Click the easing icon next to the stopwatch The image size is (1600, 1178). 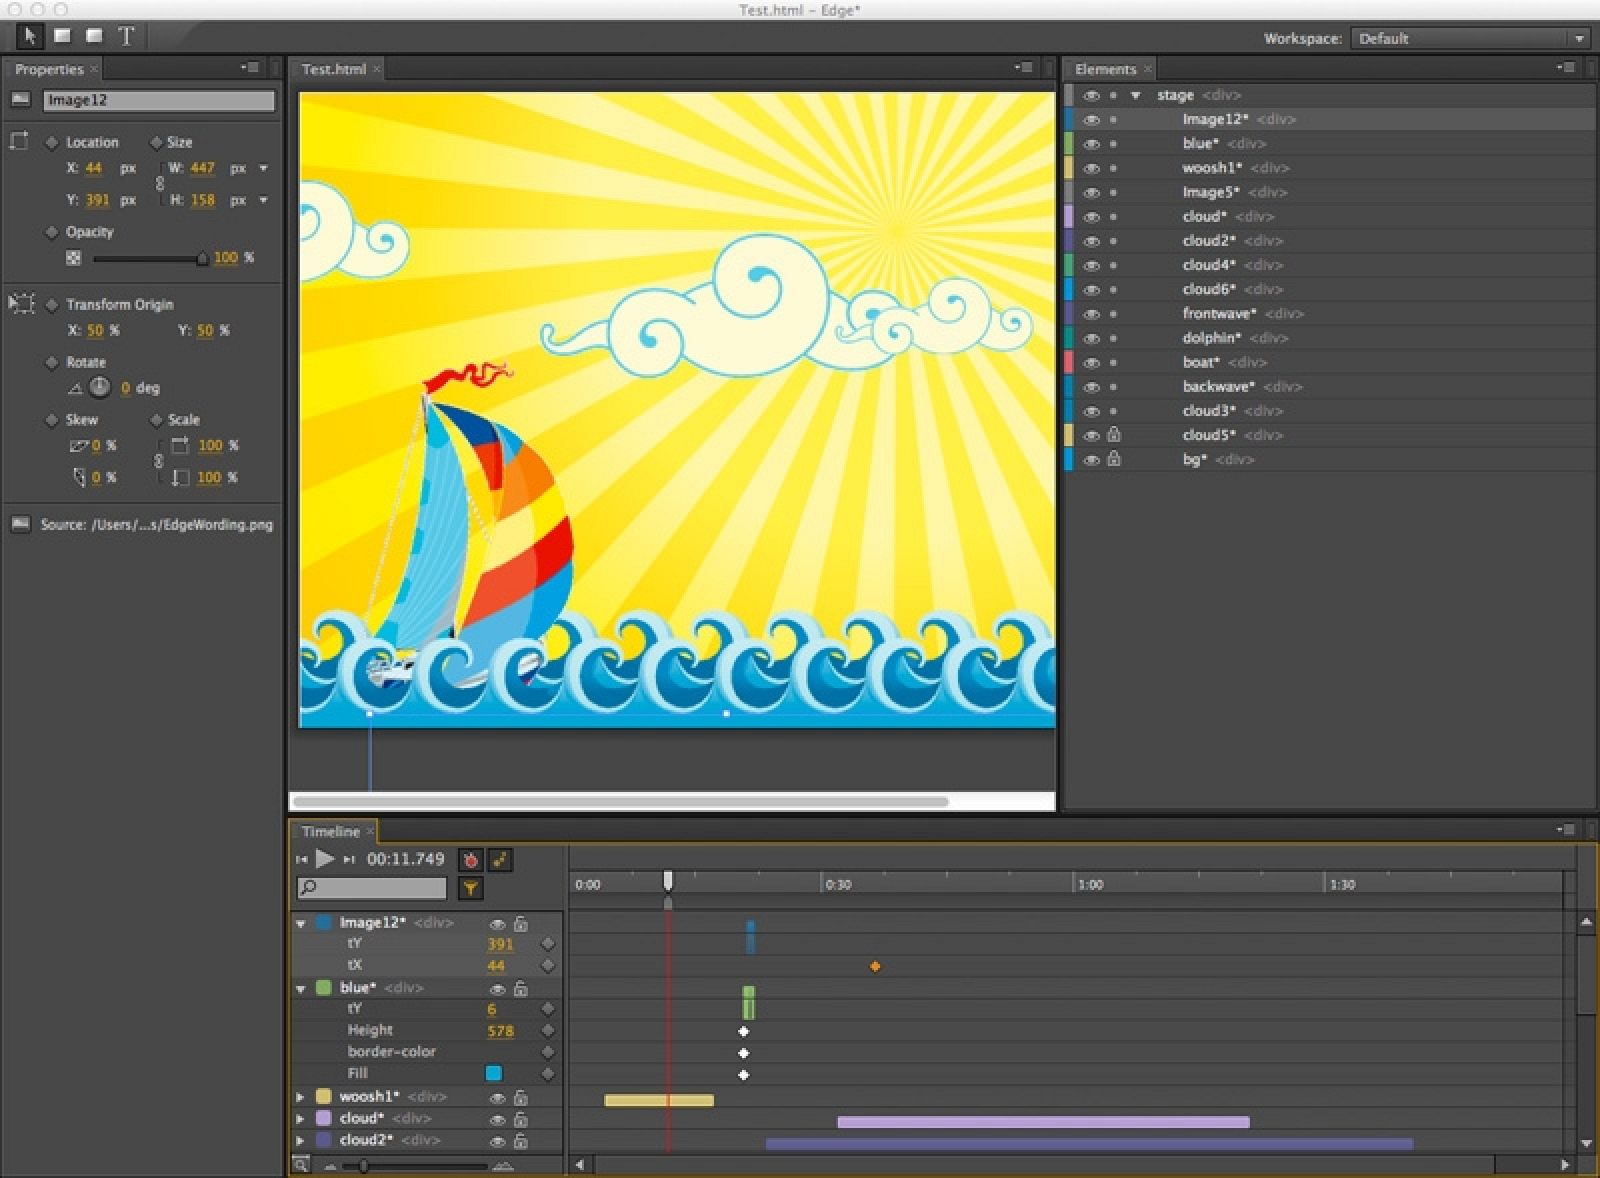[x=500, y=858]
